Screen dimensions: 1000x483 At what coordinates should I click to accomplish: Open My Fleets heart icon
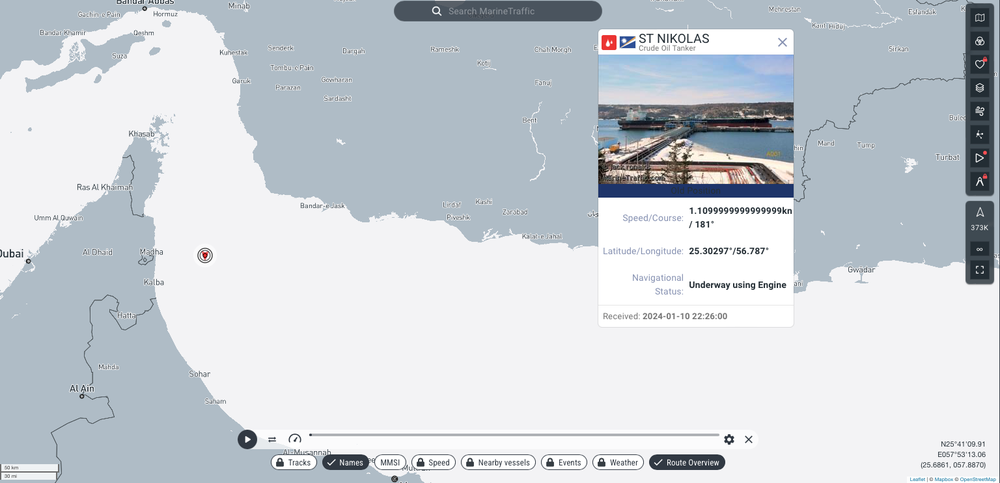(x=980, y=64)
